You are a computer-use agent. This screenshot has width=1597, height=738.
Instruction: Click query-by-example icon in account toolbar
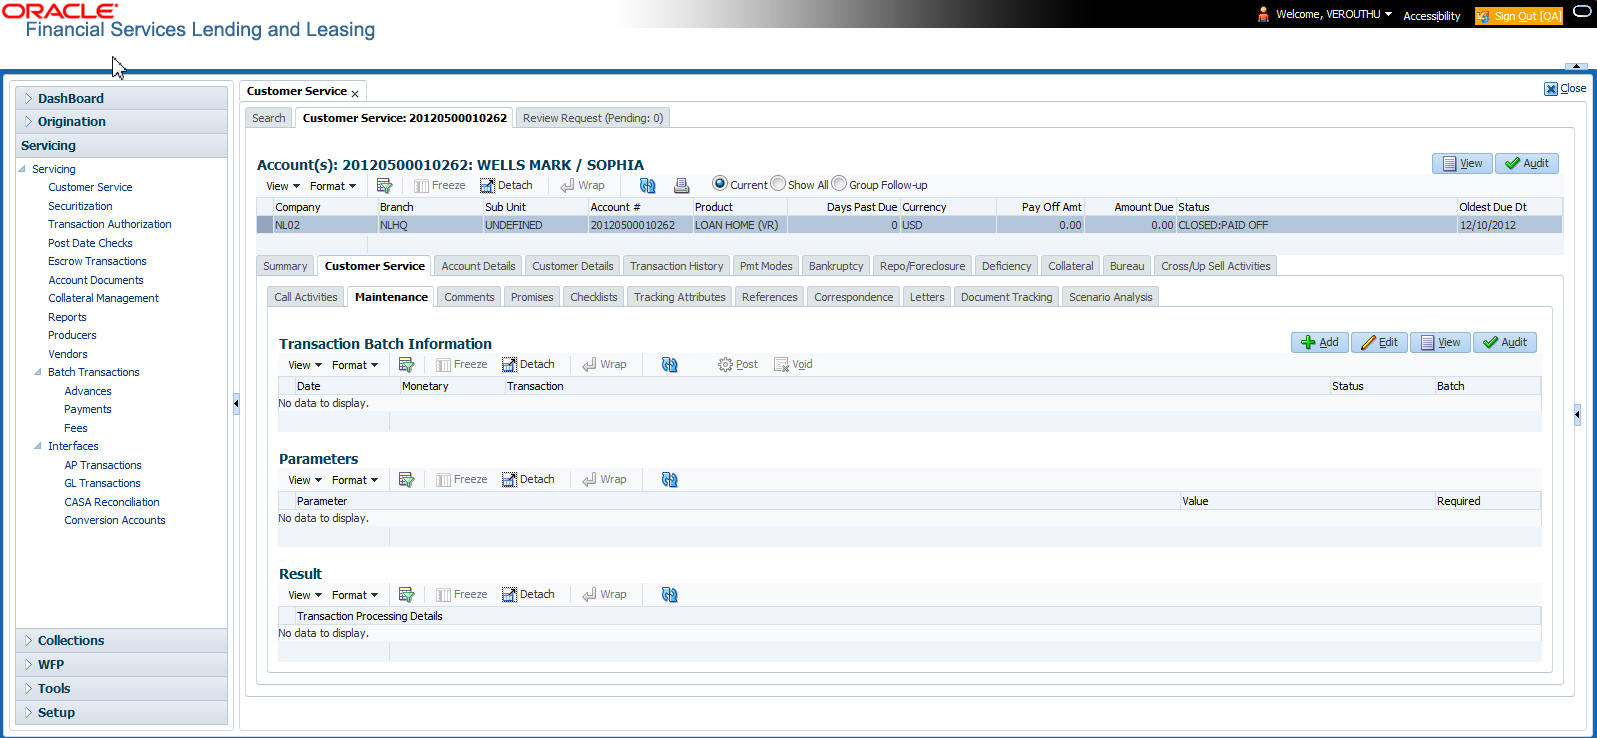pos(384,186)
